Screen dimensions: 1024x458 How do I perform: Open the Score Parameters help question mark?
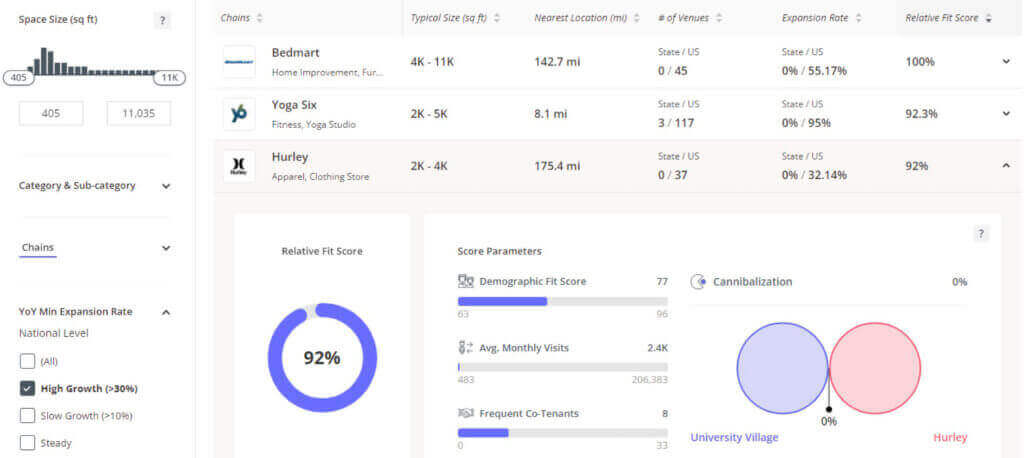coord(980,234)
